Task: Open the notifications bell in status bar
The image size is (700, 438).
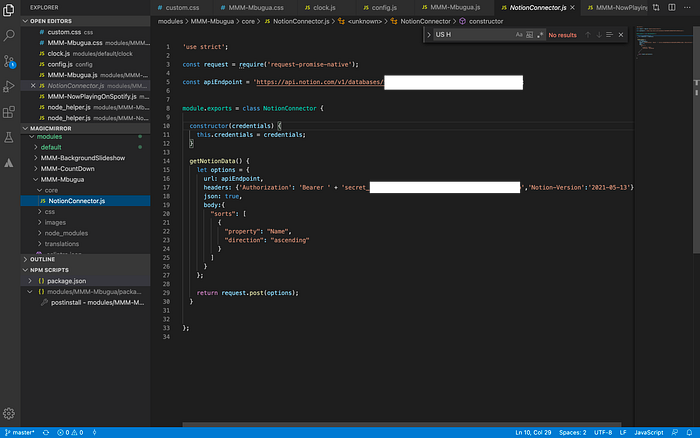Action: coord(689,432)
